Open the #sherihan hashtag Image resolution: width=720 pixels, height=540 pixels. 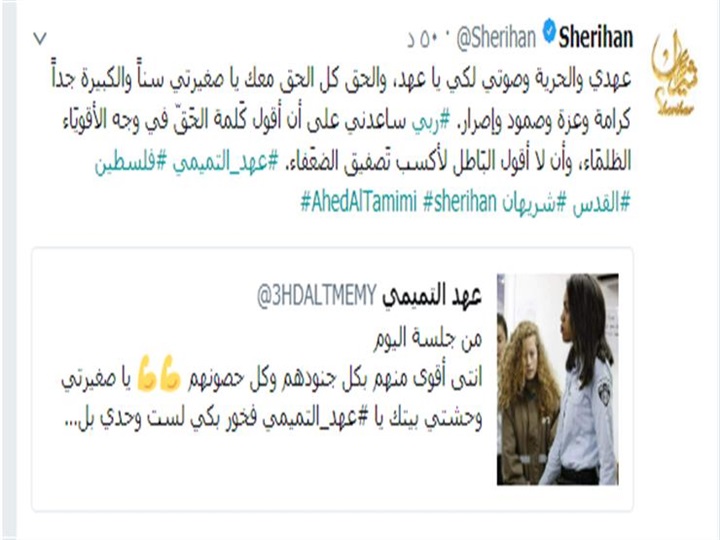pos(460,202)
